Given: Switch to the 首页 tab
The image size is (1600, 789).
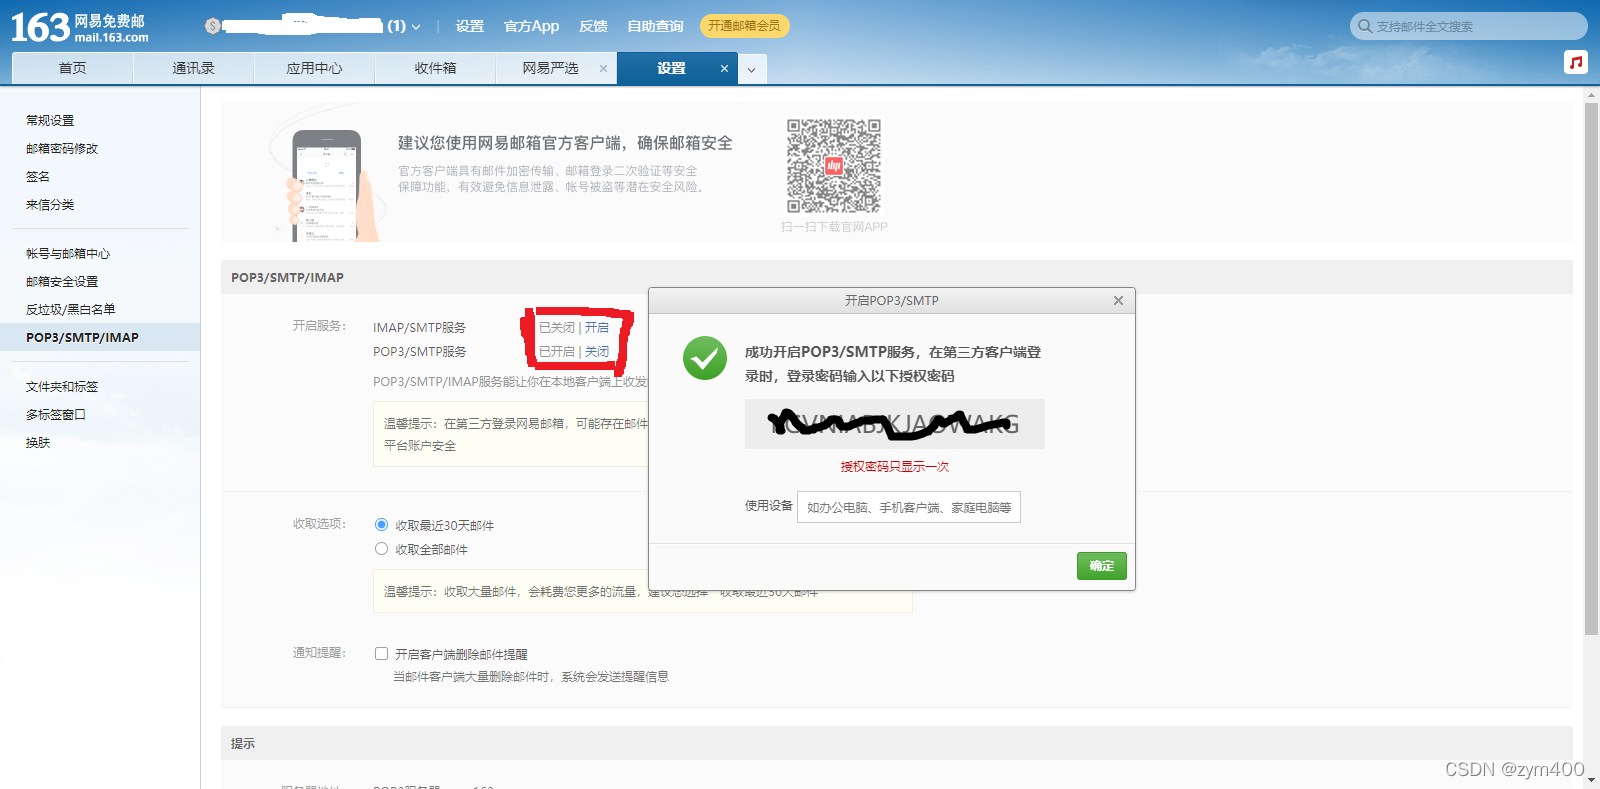Looking at the screenshot, I should [72, 68].
